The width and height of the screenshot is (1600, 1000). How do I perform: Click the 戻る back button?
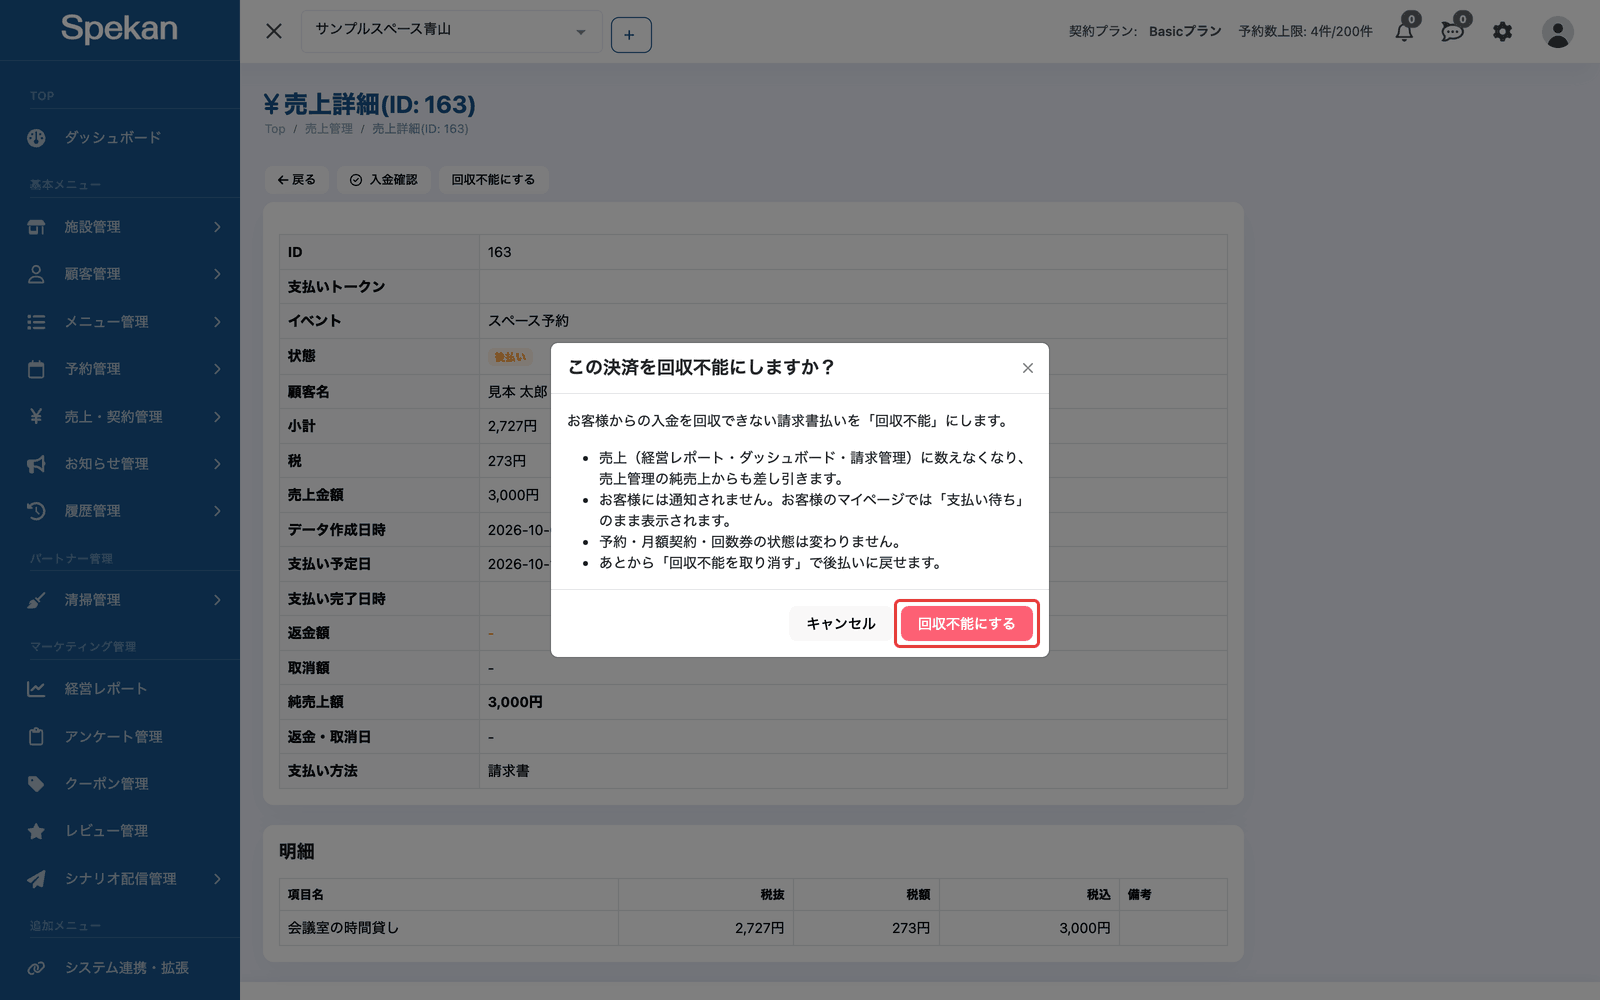pos(297,180)
